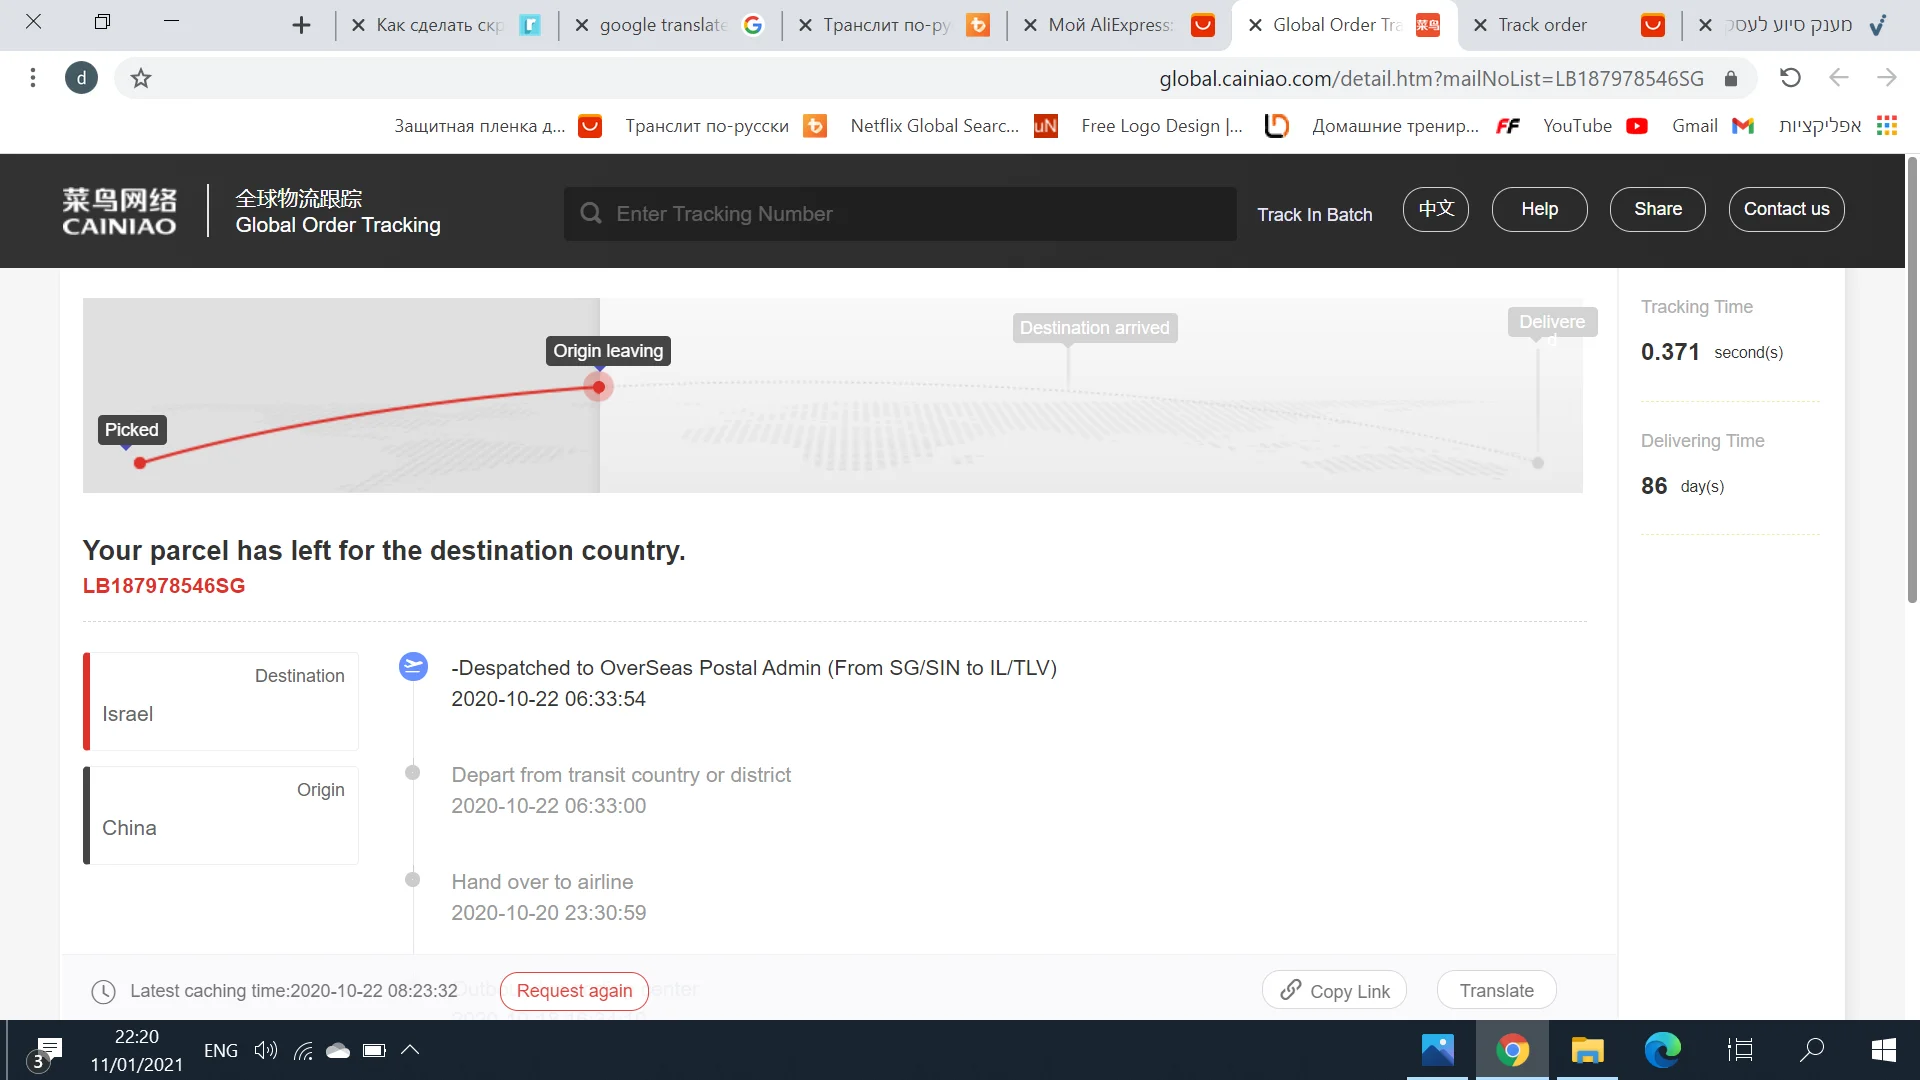The height and width of the screenshot is (1080, 1920).
Task: Expand the system tray hidden icons chevron
Action: (x=410, y=1050)
